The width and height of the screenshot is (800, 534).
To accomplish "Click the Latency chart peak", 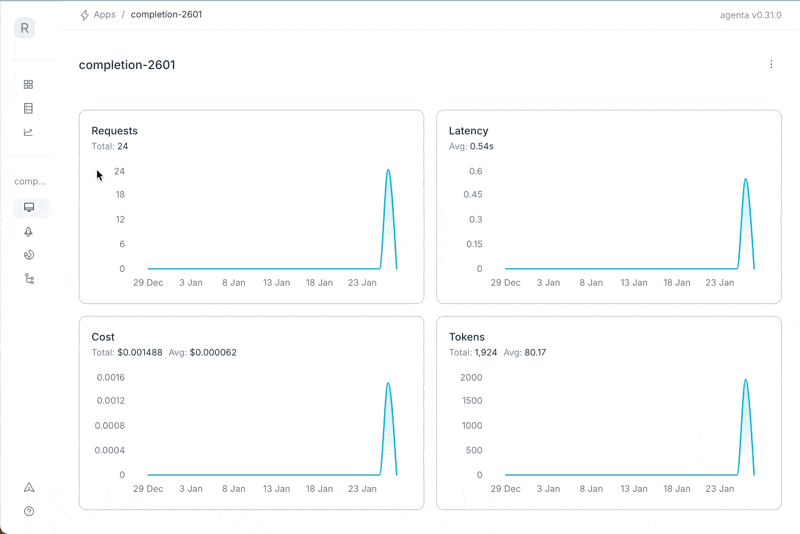I will point(745,180).
